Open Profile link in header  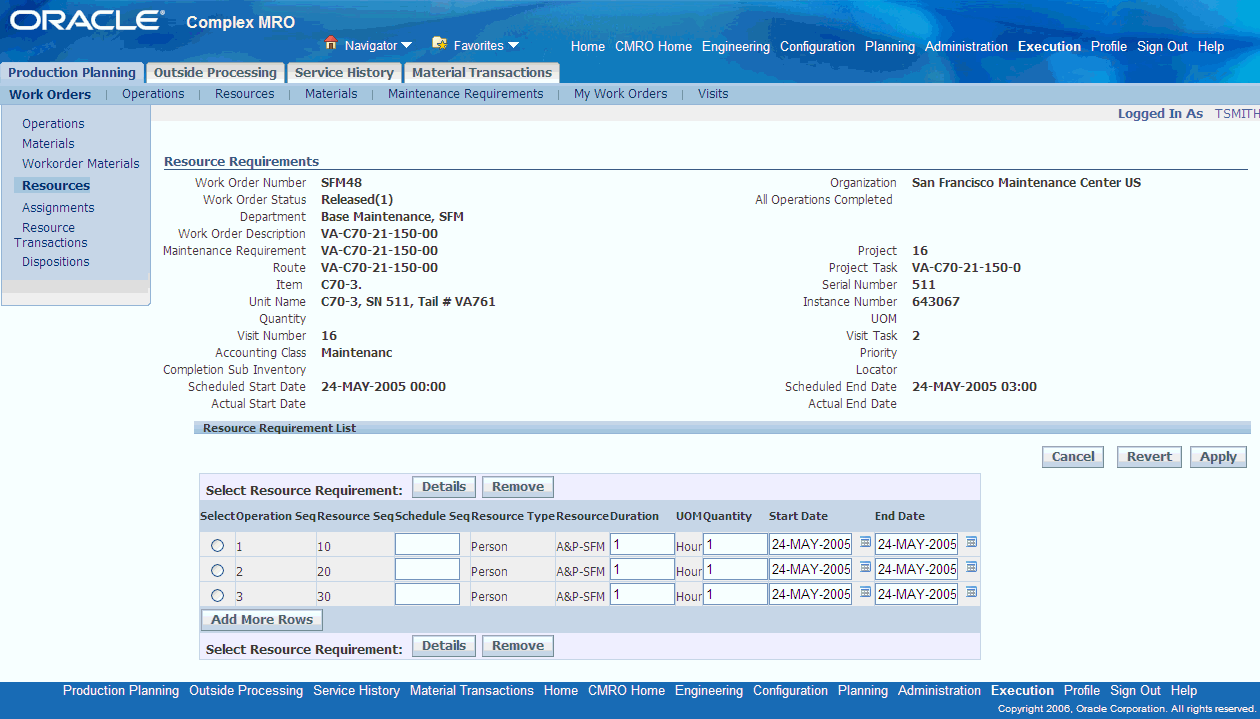[1109, 47]
